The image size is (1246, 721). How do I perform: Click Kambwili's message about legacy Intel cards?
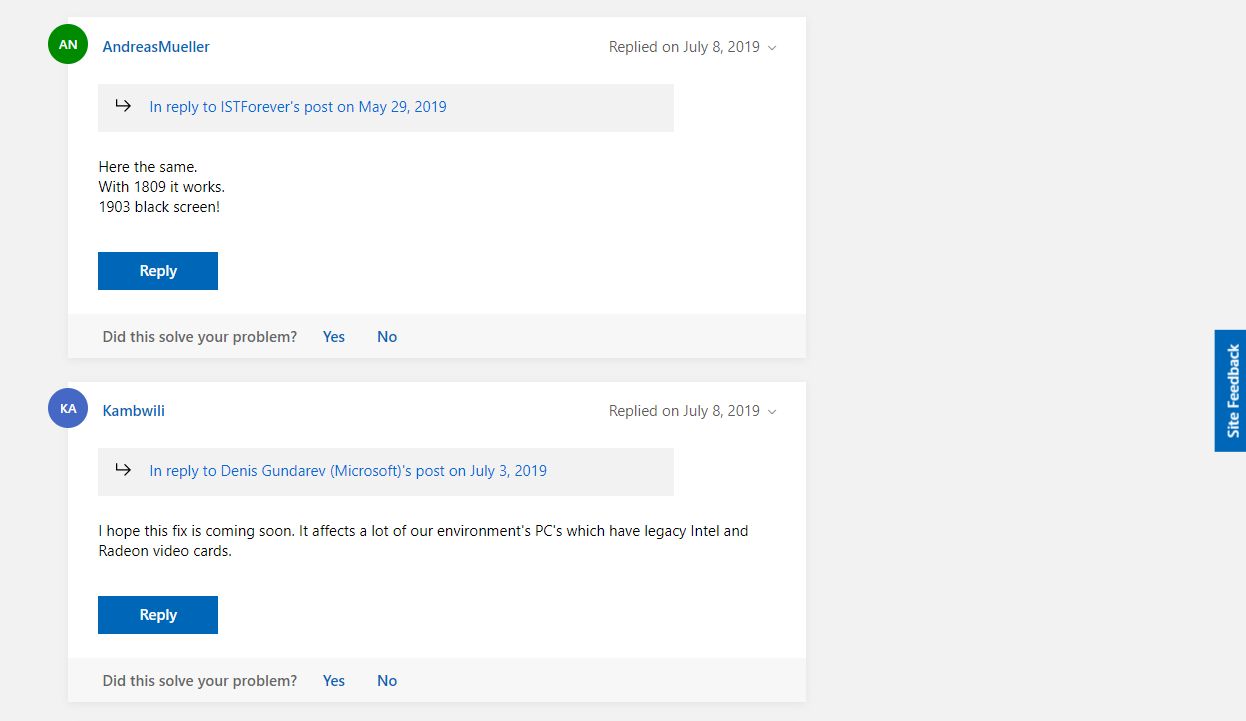(x=423, y=541)
